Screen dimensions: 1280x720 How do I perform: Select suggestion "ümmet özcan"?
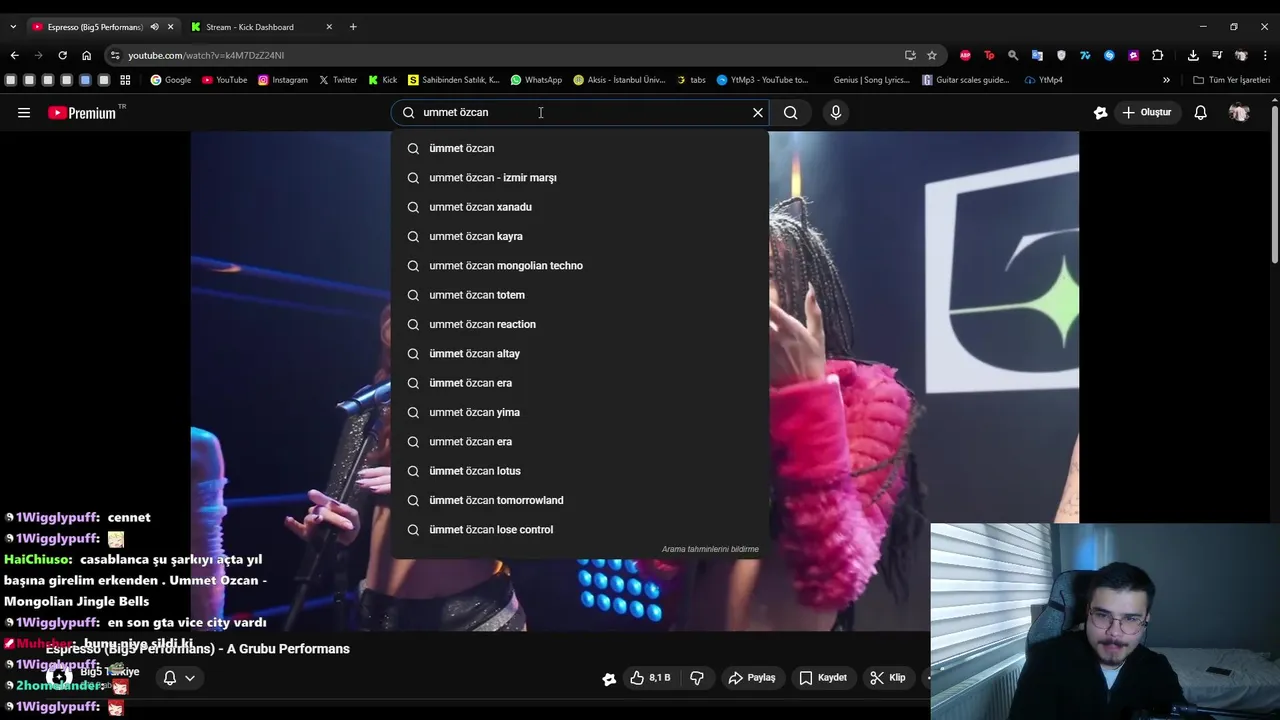click(x=580, y=148)
